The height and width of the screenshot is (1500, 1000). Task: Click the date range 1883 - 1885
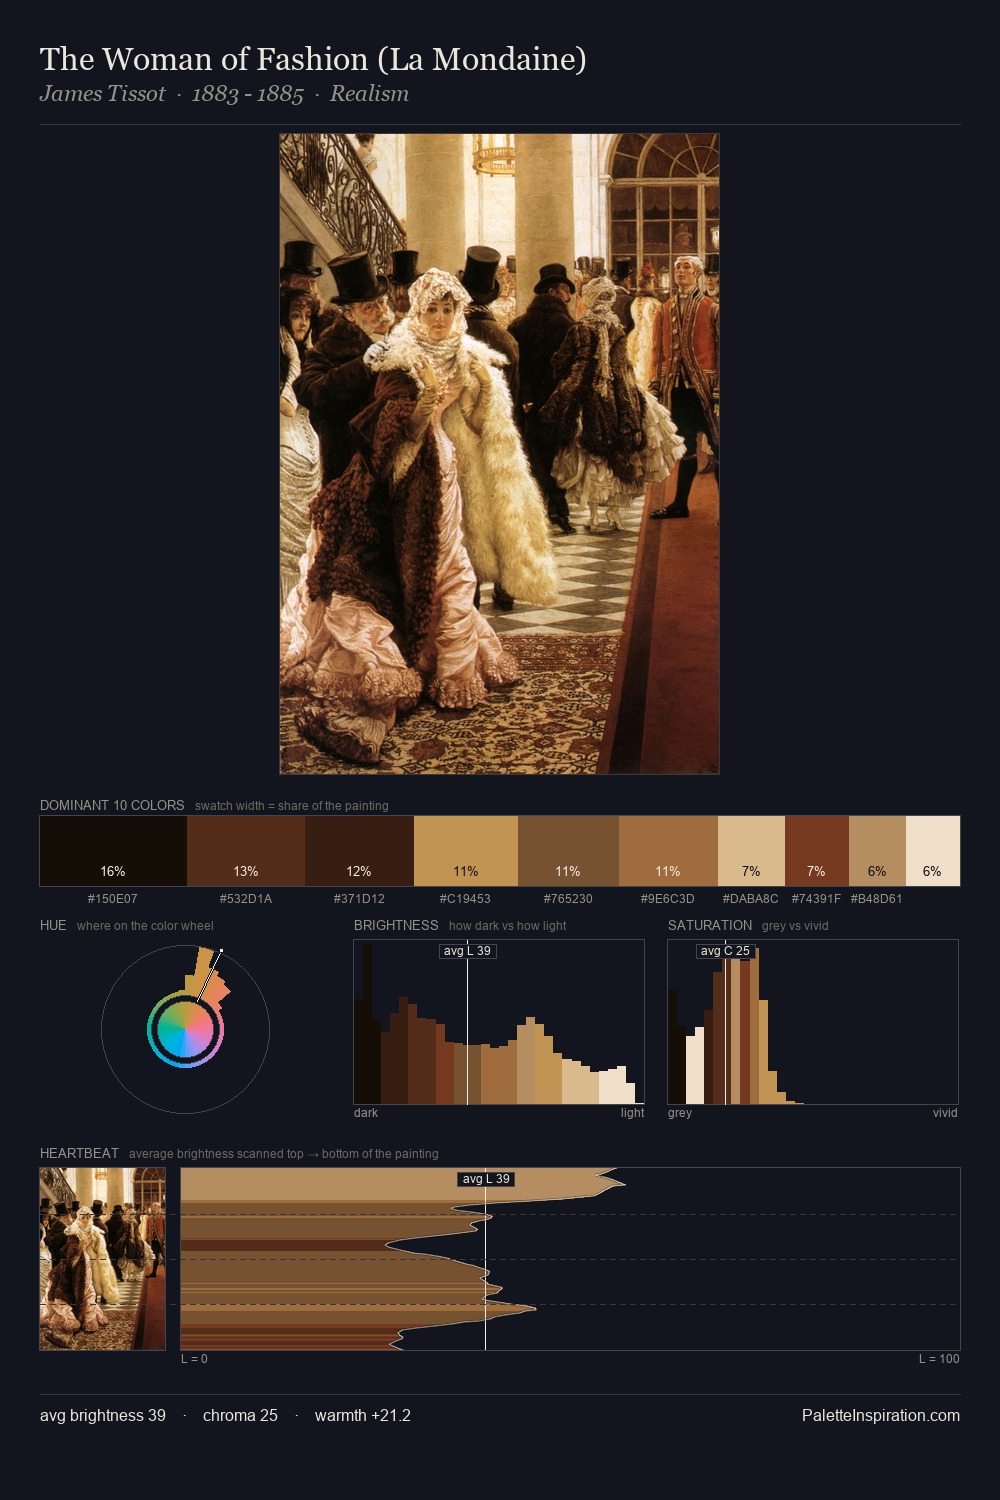(247, 94)
